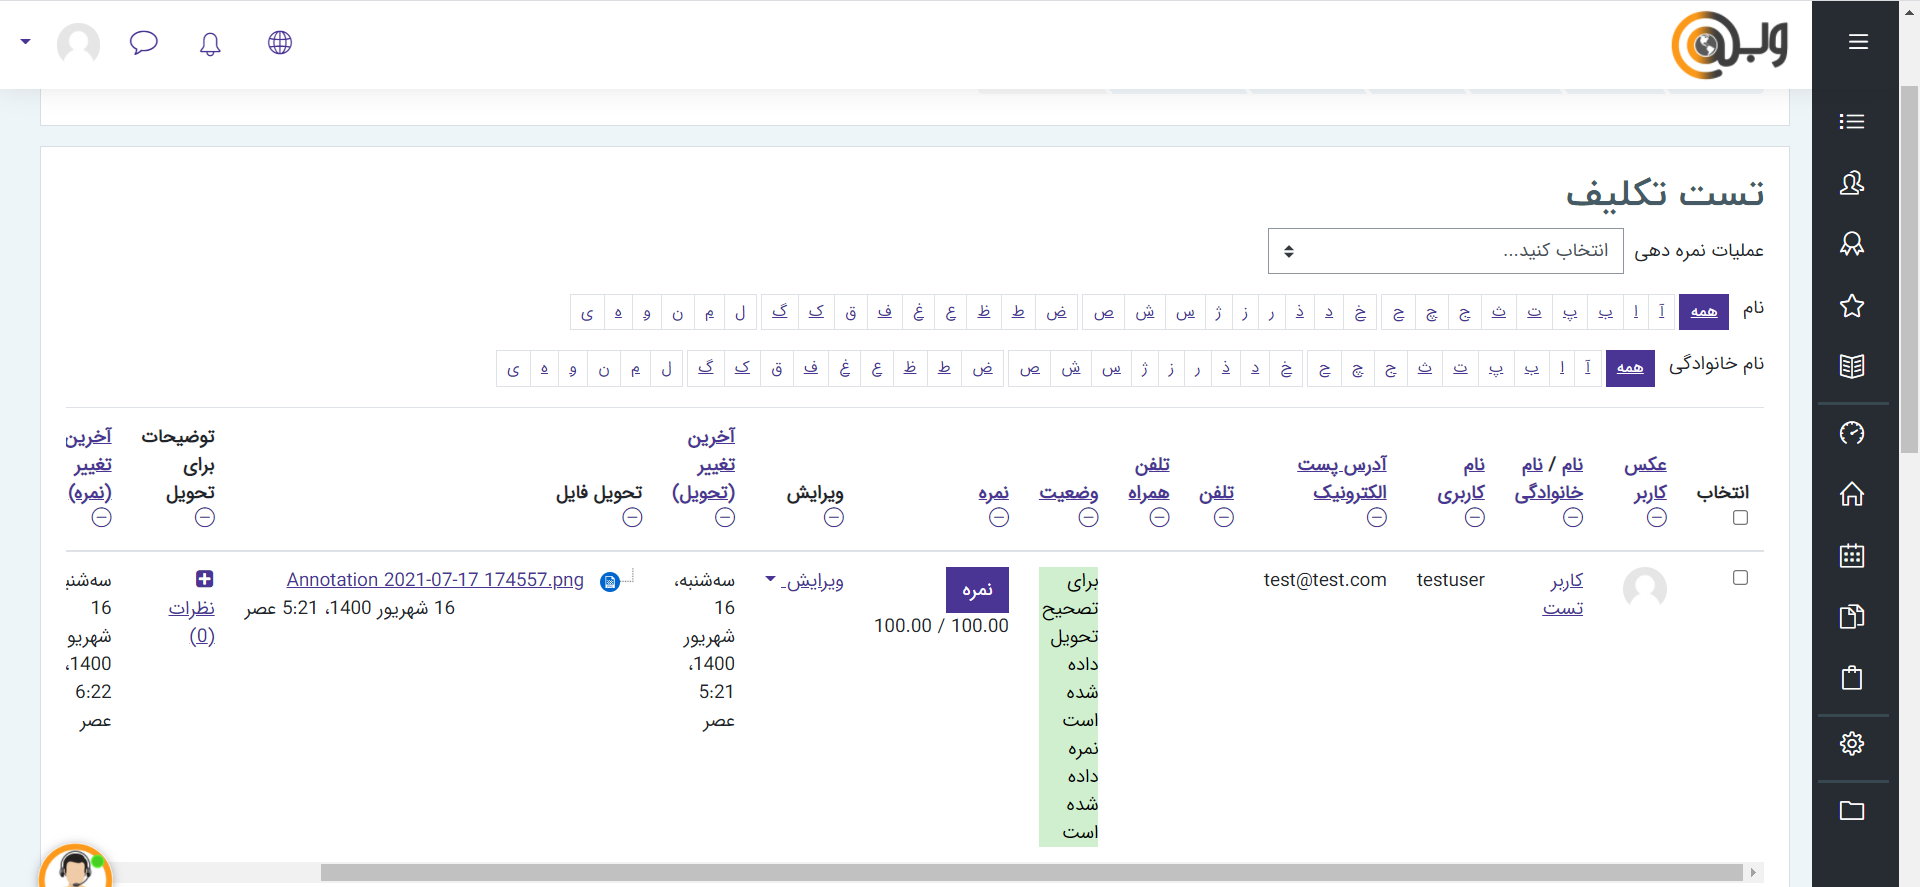
Task: Open the grading operations dropdown 'انتخاب کنید'
Action: click(x=1445, y=251)
